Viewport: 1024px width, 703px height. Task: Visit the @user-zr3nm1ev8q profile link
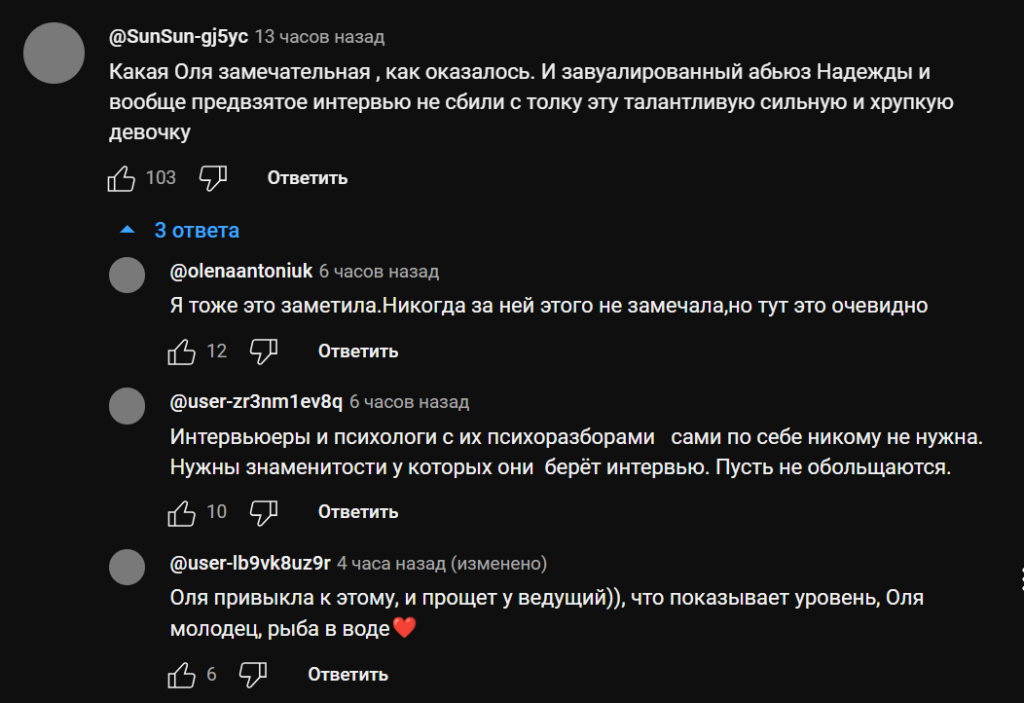coord(257,402)
